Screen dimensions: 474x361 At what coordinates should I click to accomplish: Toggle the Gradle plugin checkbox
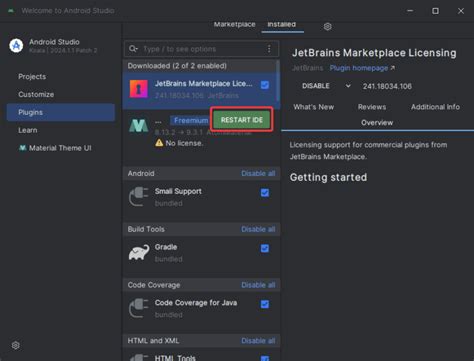[x=265, y=248]
